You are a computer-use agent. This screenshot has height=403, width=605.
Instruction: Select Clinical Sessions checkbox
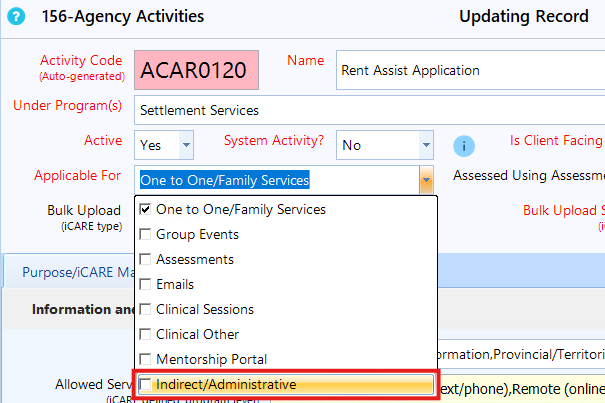coord(145,309)
